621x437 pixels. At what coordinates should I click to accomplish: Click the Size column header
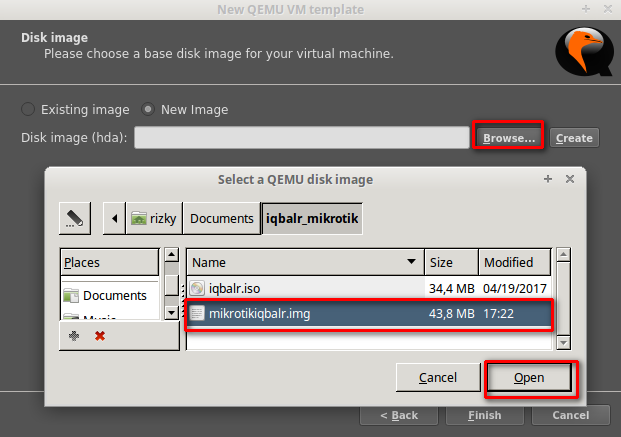pyautogui.click(x=451, y=262)
